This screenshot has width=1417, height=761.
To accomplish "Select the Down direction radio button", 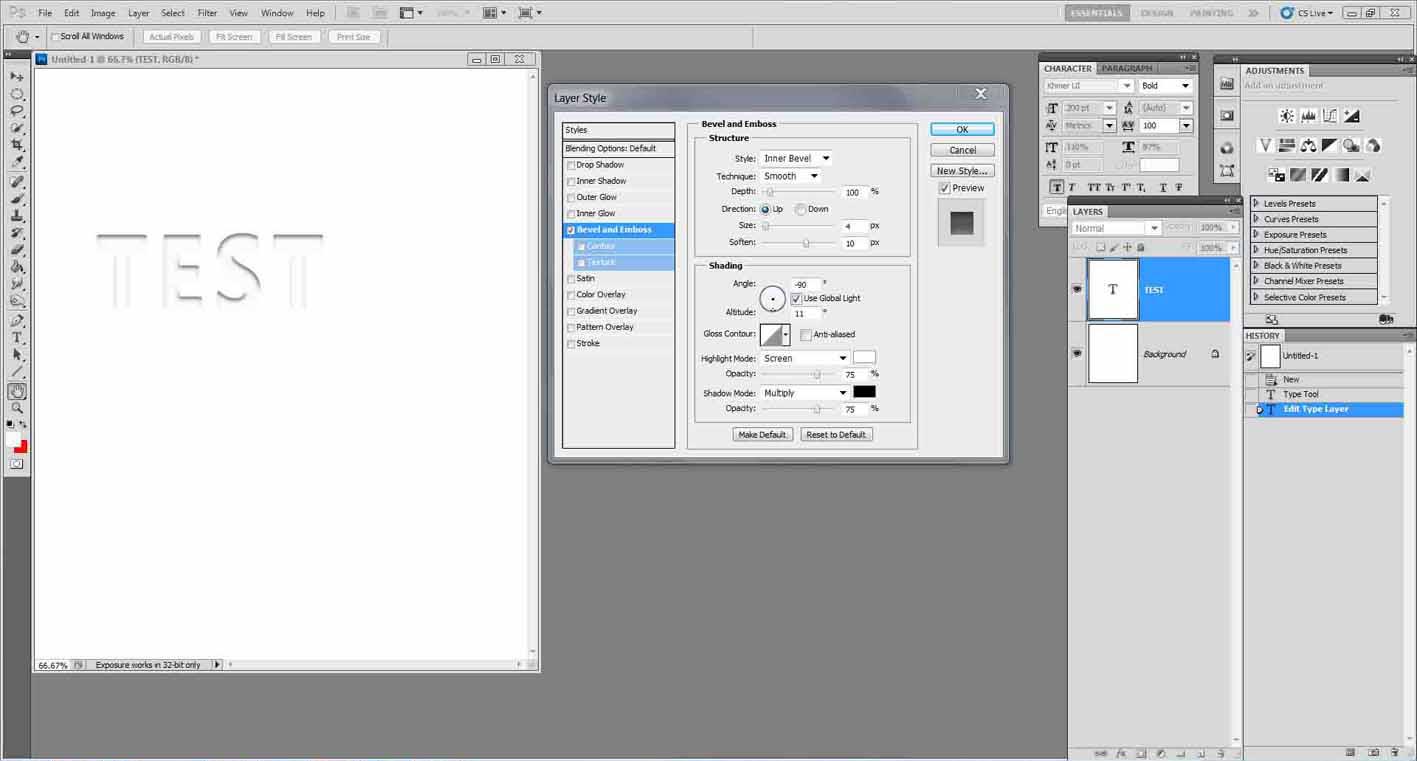I will click(801, 209).
